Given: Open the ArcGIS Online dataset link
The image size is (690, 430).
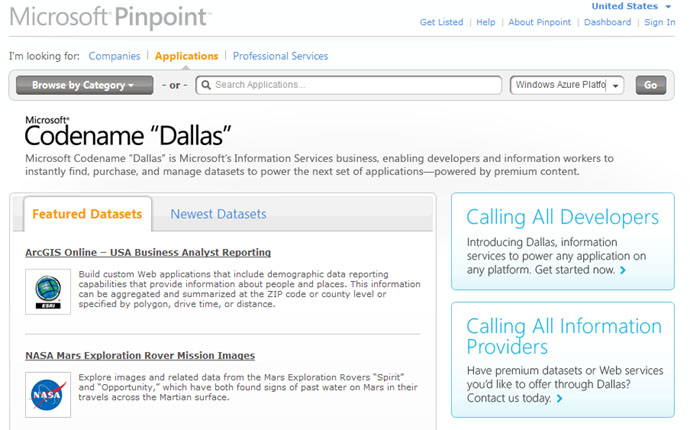Looking at the screenshot, I should [148, 252].
